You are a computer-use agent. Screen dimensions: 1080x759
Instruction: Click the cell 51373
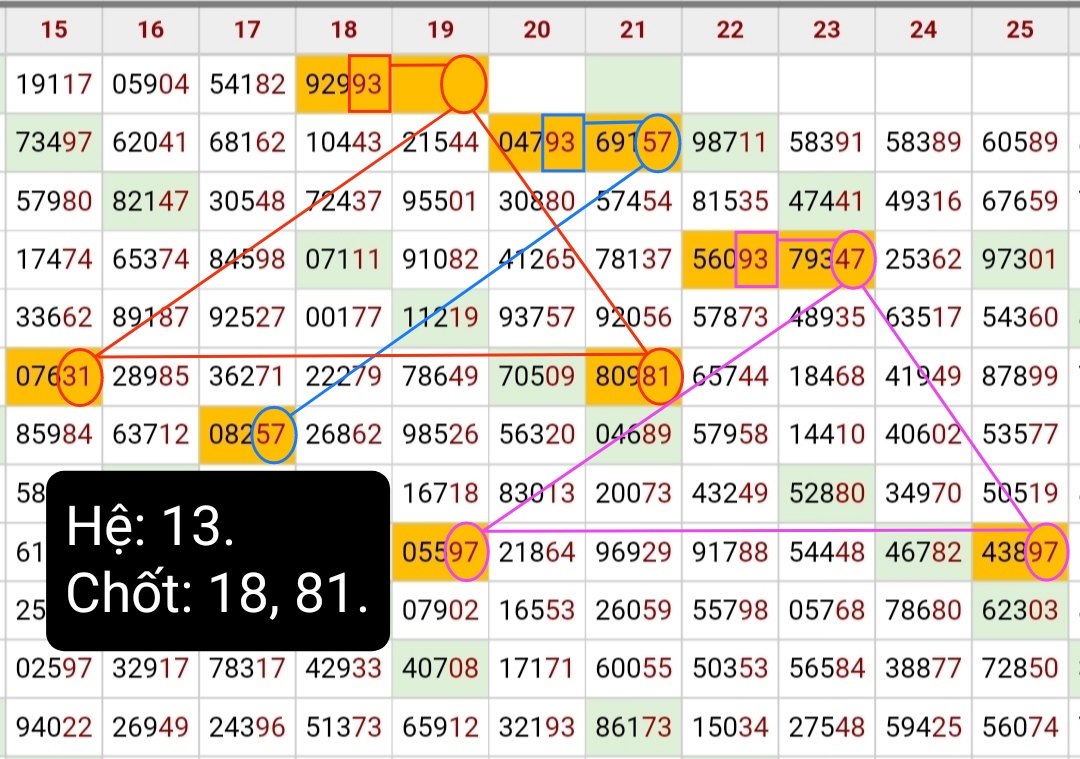344,727
